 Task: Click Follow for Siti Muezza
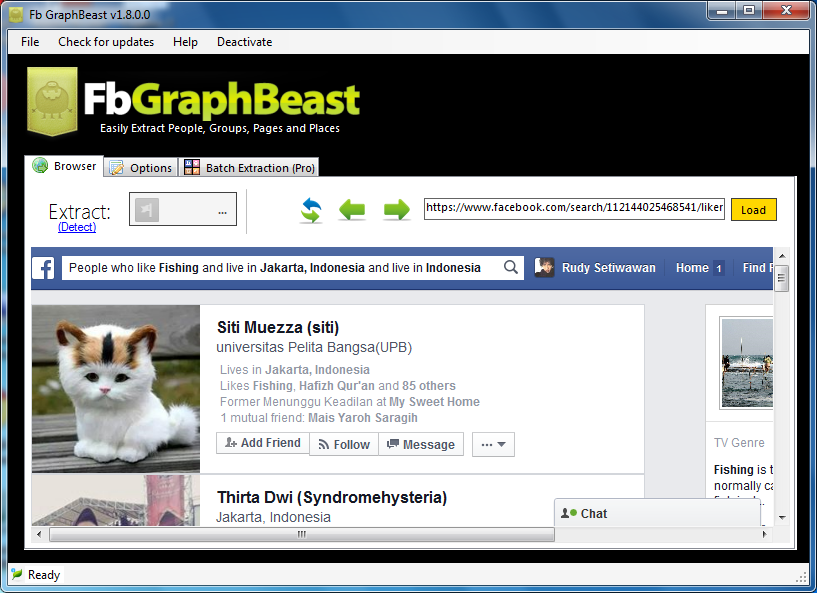[x=344, y=444]
